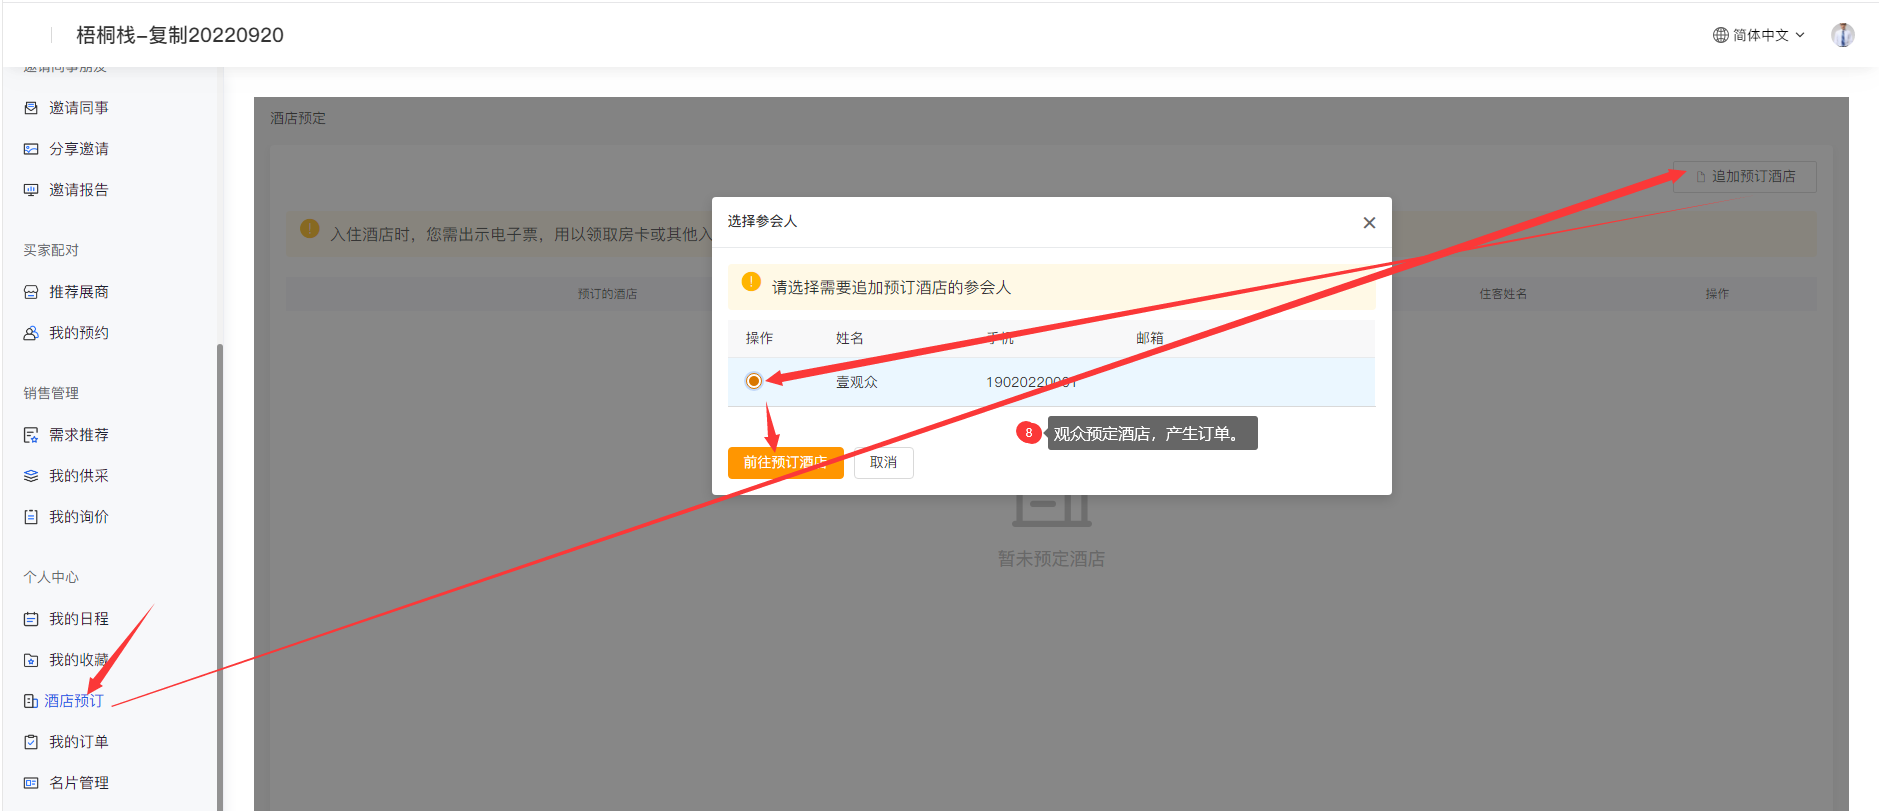This screenshot has width=1879, height=811.
Task: Click the 名片管理 card icon
Action: pyautogui.click(x=31, y=783)
